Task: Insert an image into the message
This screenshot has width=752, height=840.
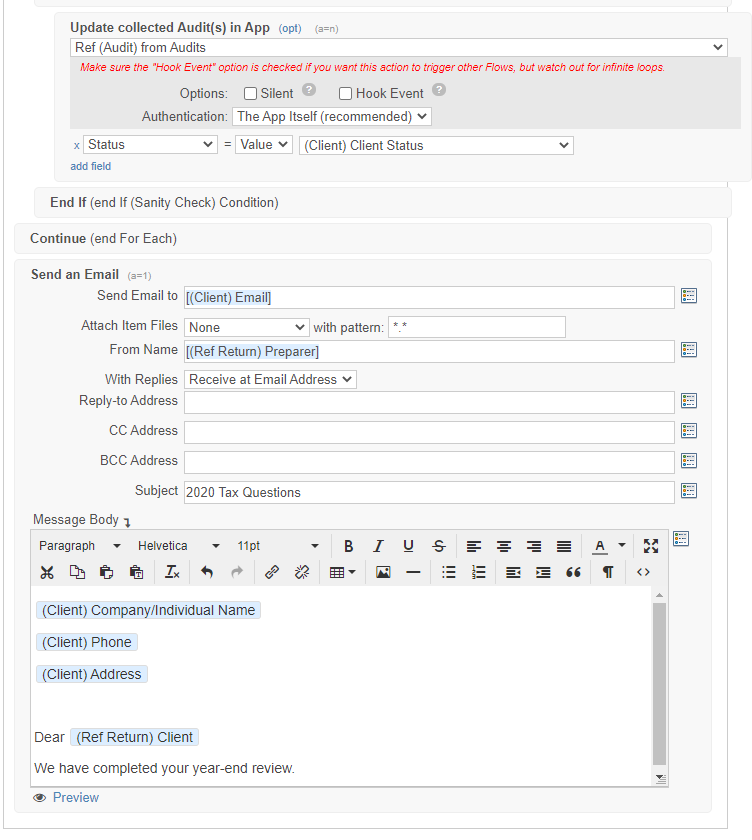Action: pos(383,572)
